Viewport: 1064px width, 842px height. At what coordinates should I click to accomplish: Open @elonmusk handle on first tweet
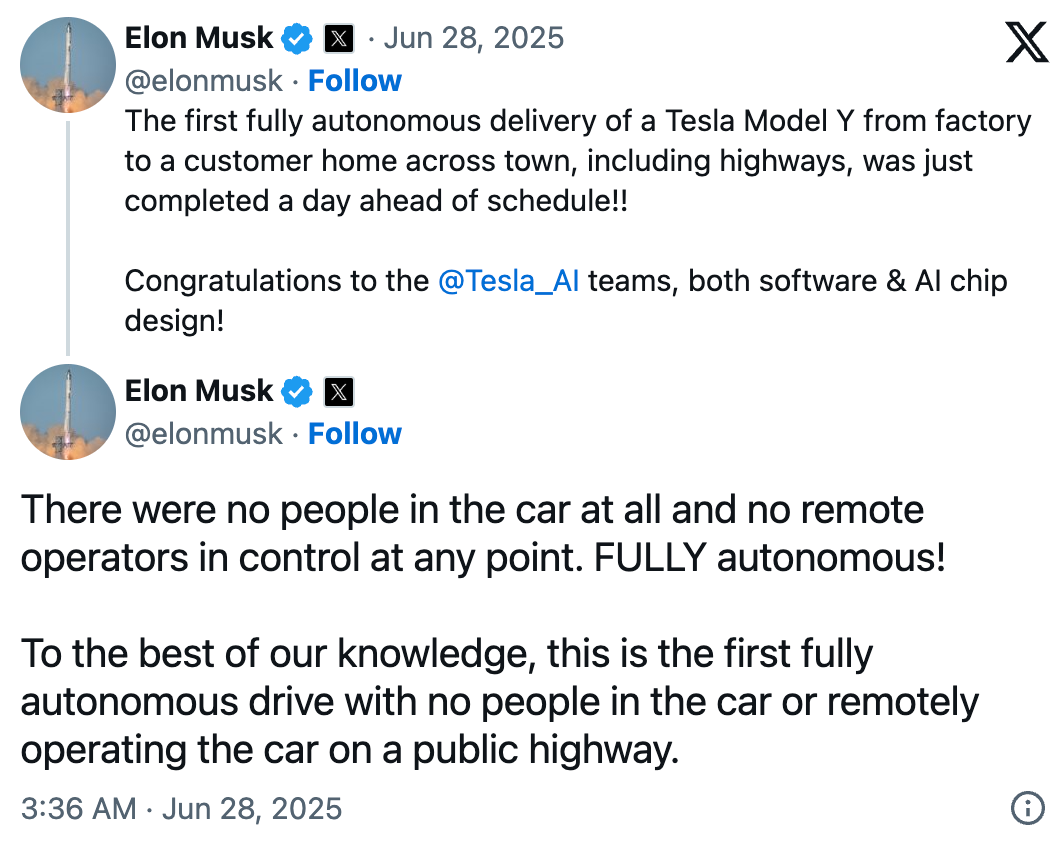tap(204, 81)
